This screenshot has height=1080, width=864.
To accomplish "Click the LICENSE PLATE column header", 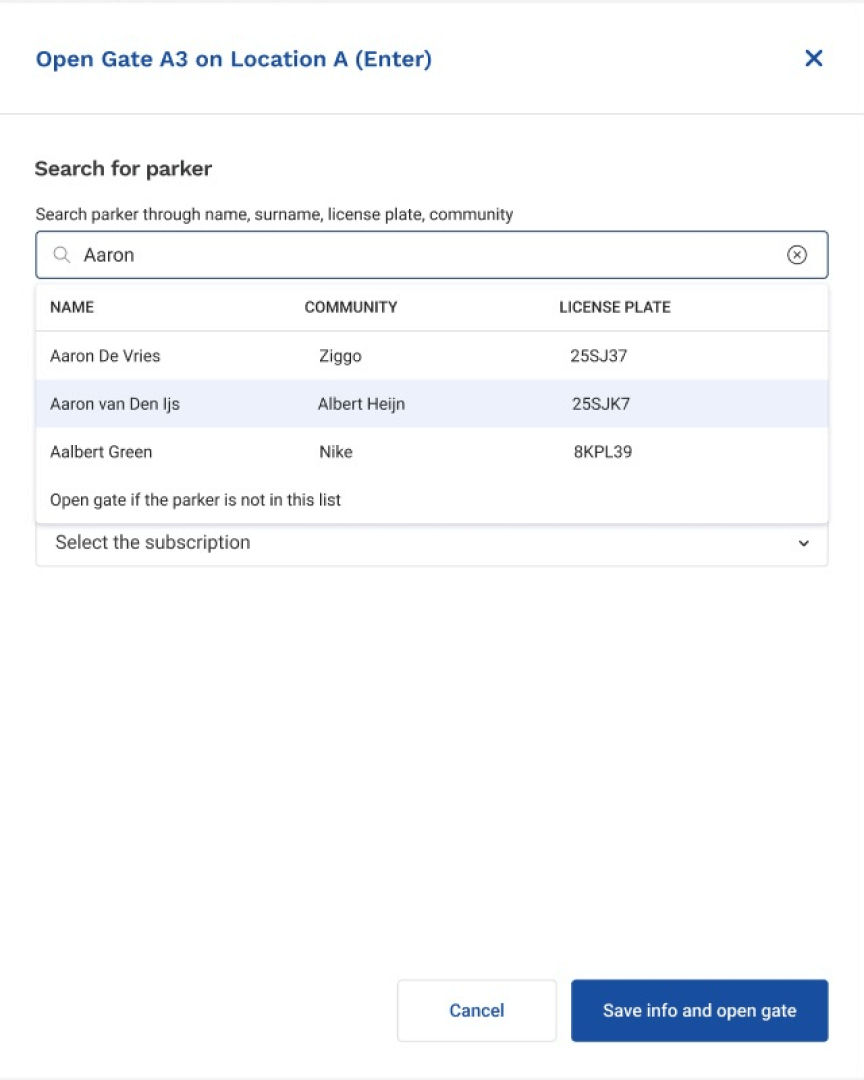I will point(614,307).
